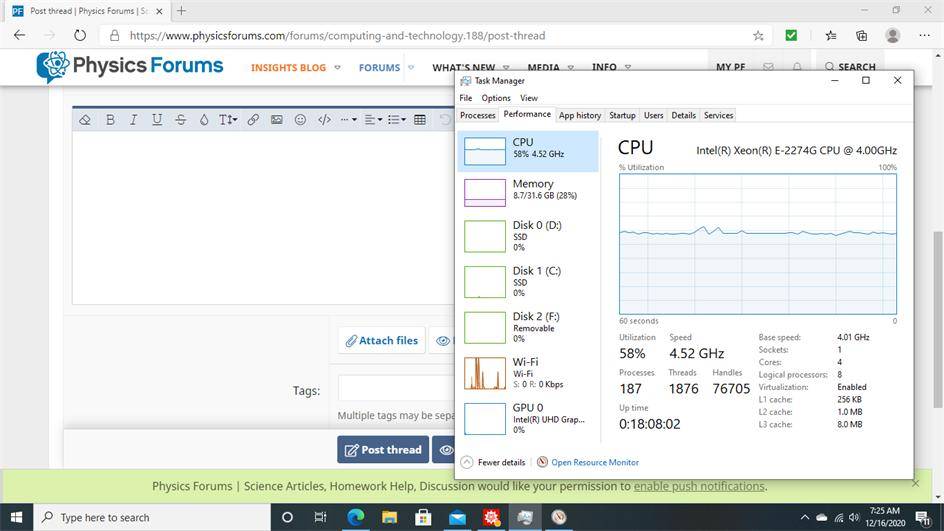This screenshot has height=531, width=944.
Task: Switch to the Processes tab
Action: [478, 115]
